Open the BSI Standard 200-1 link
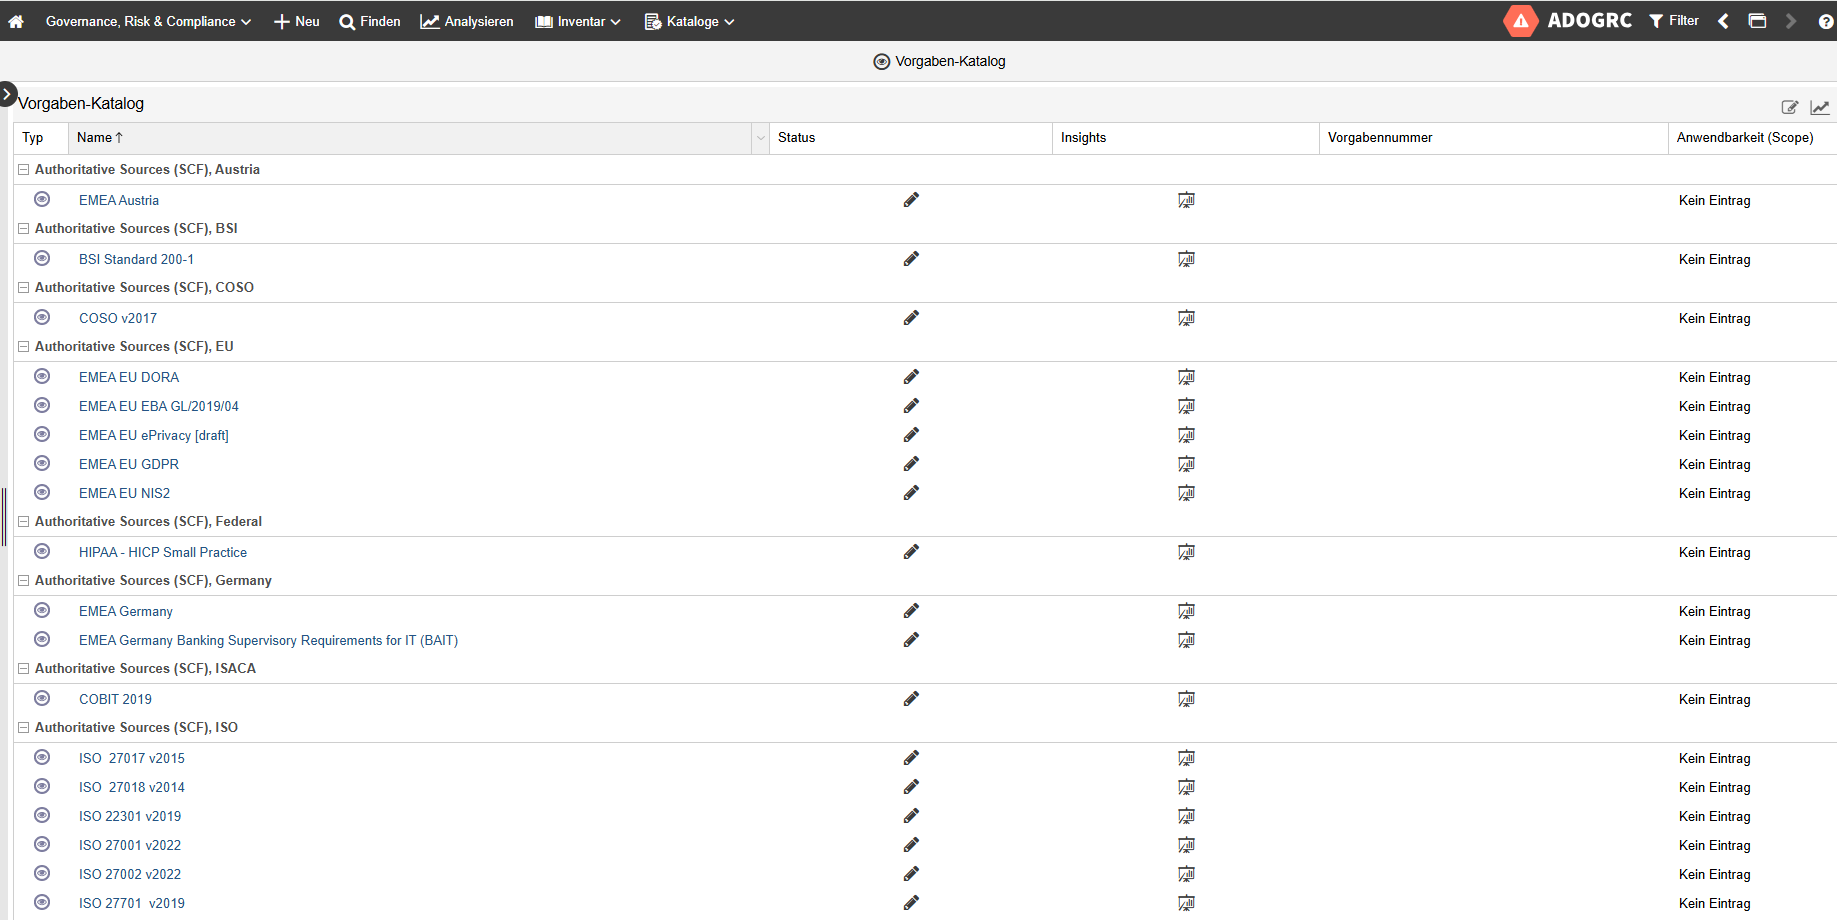Screen dimensions: 1837x920 point(136,260)
